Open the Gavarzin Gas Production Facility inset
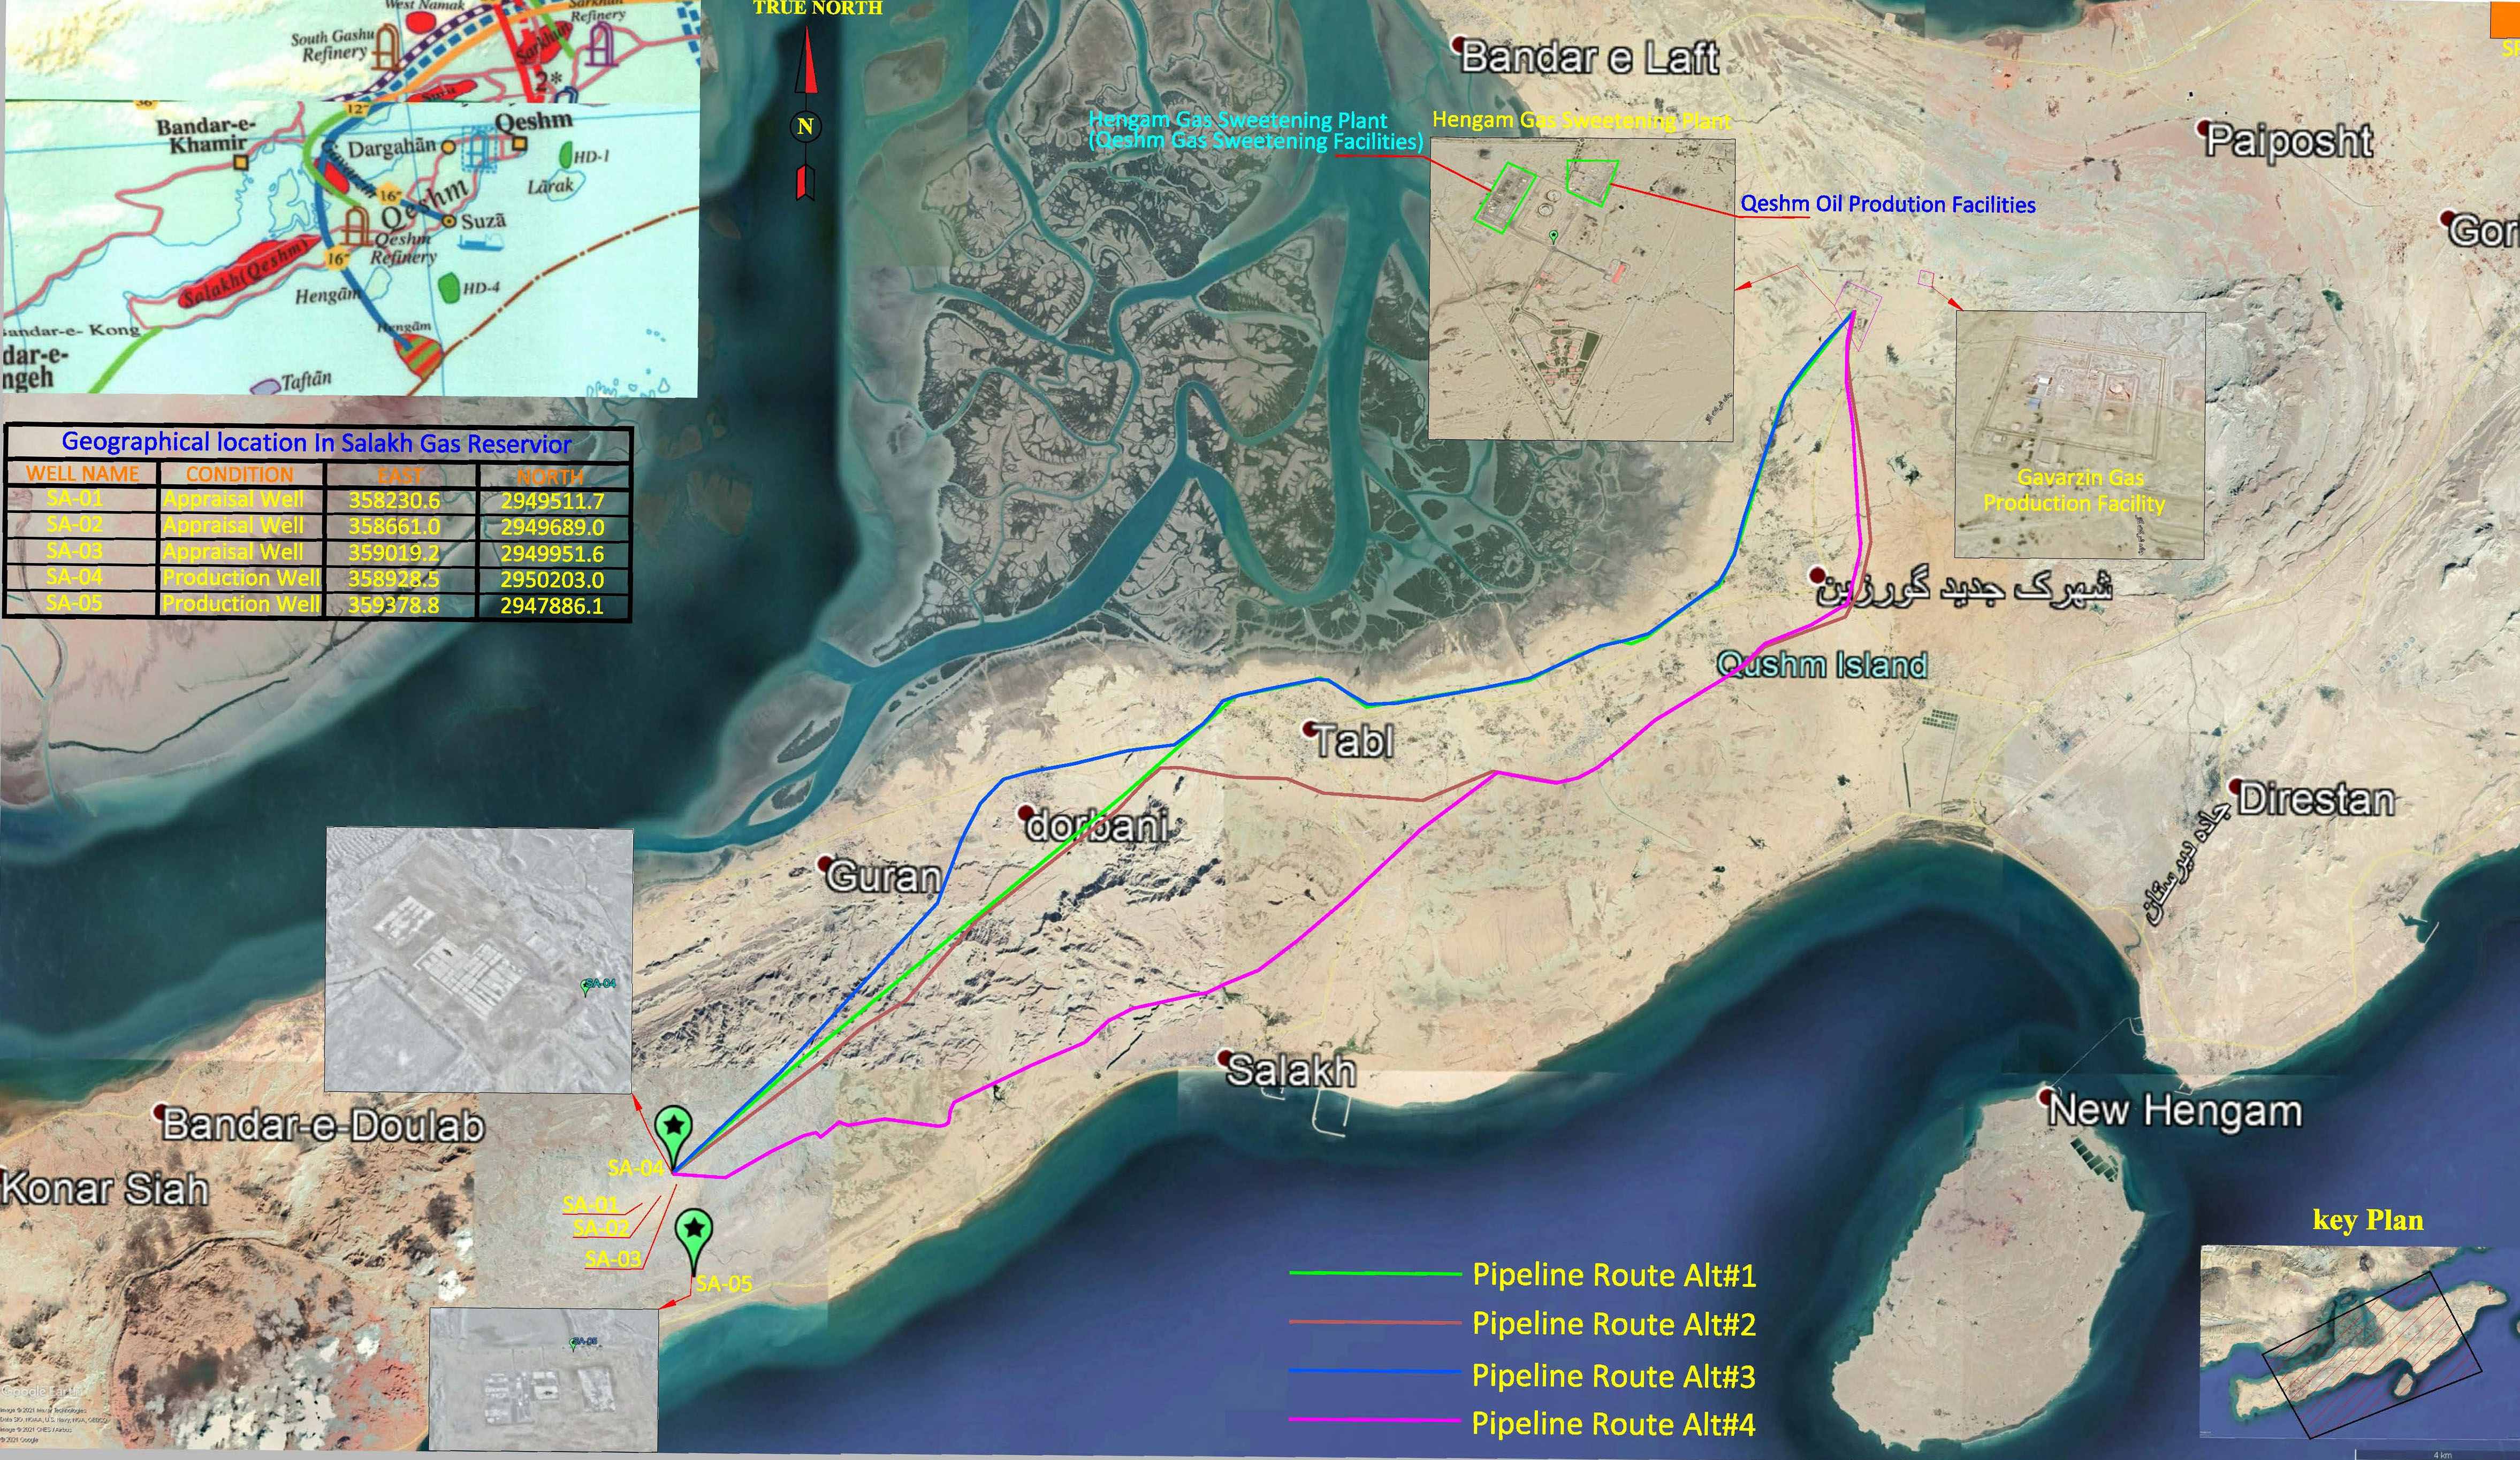This screenshot has height=1460, width=2520. click(x=2080, y=435)
